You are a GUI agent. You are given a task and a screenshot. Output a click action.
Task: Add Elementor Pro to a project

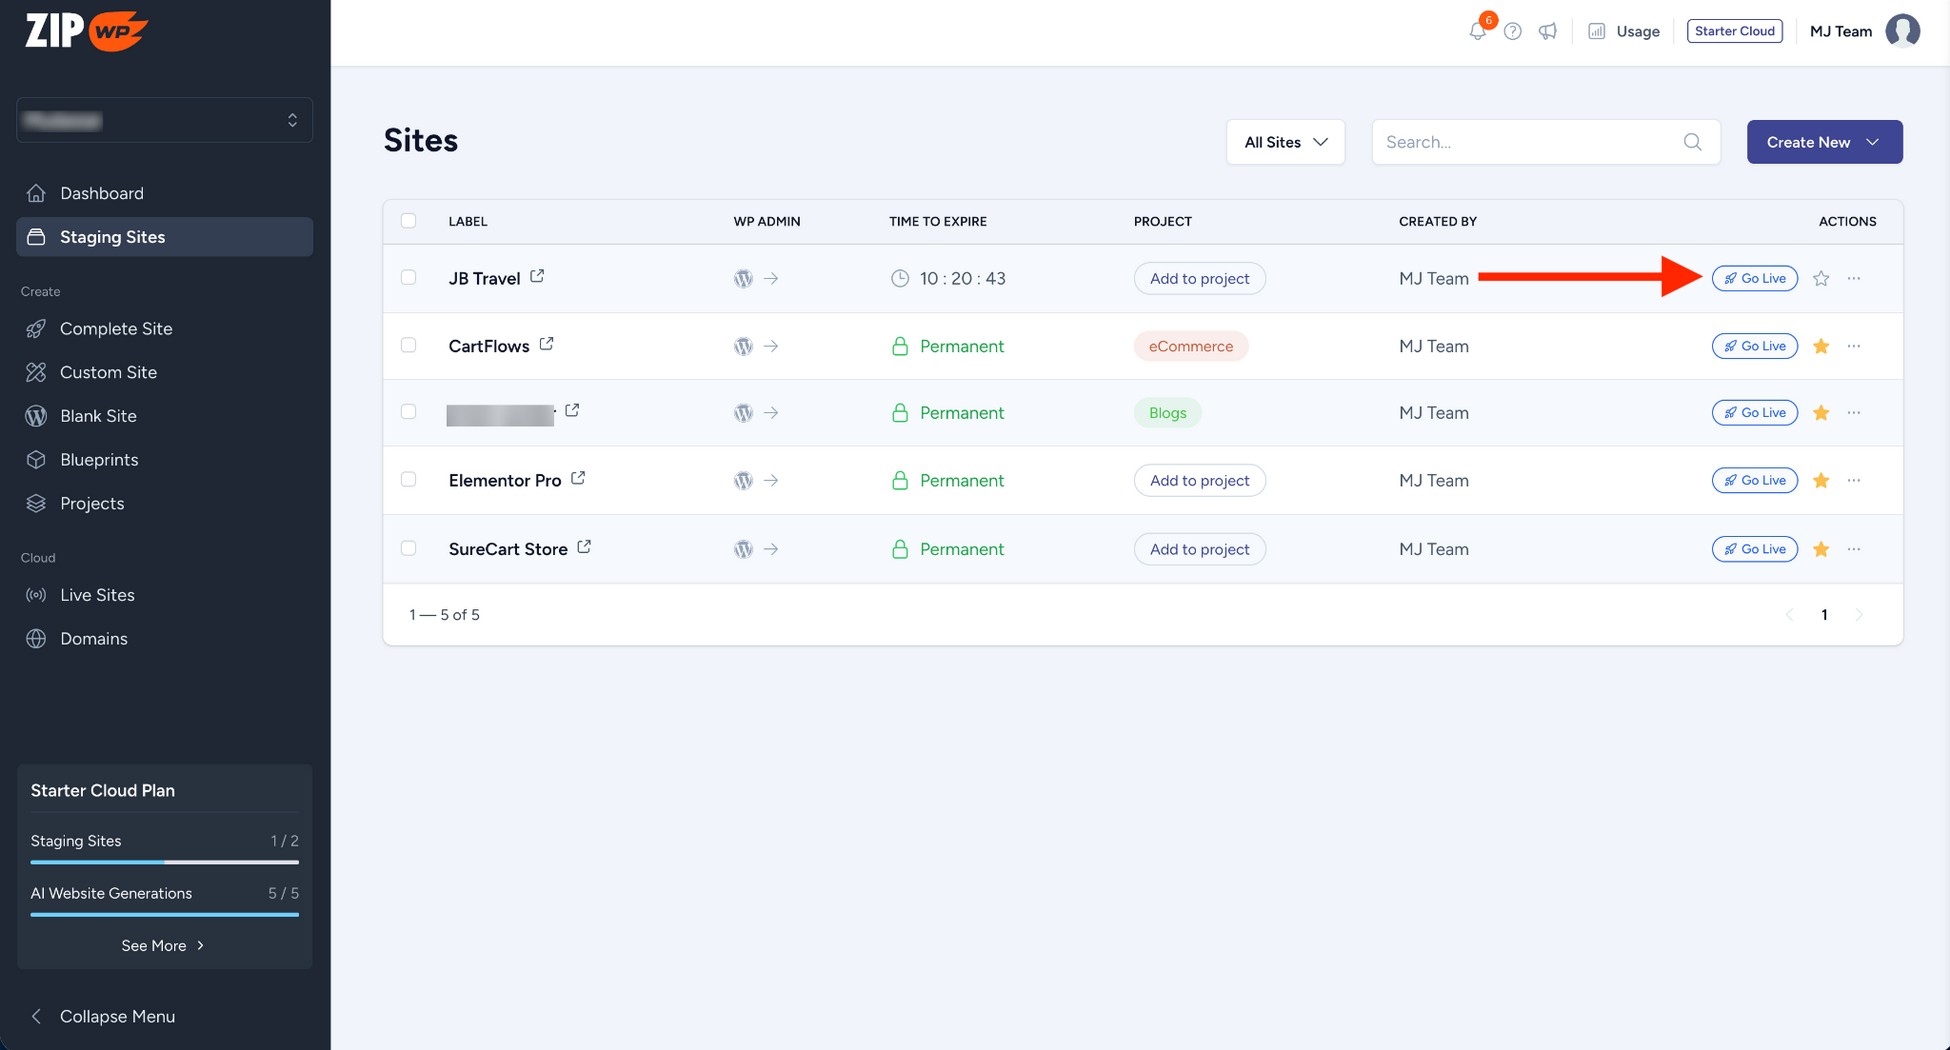(x=1199, y=480)
